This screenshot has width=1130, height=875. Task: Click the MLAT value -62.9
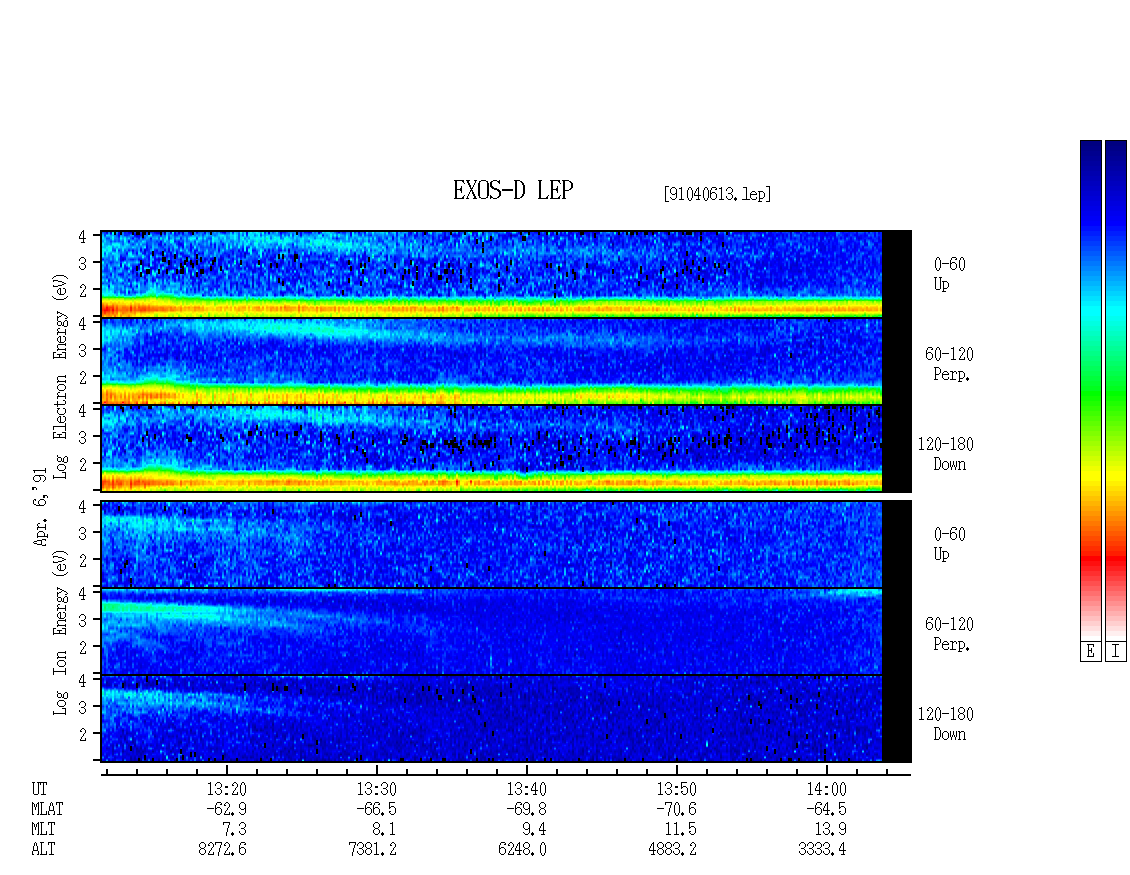[226, 809]
